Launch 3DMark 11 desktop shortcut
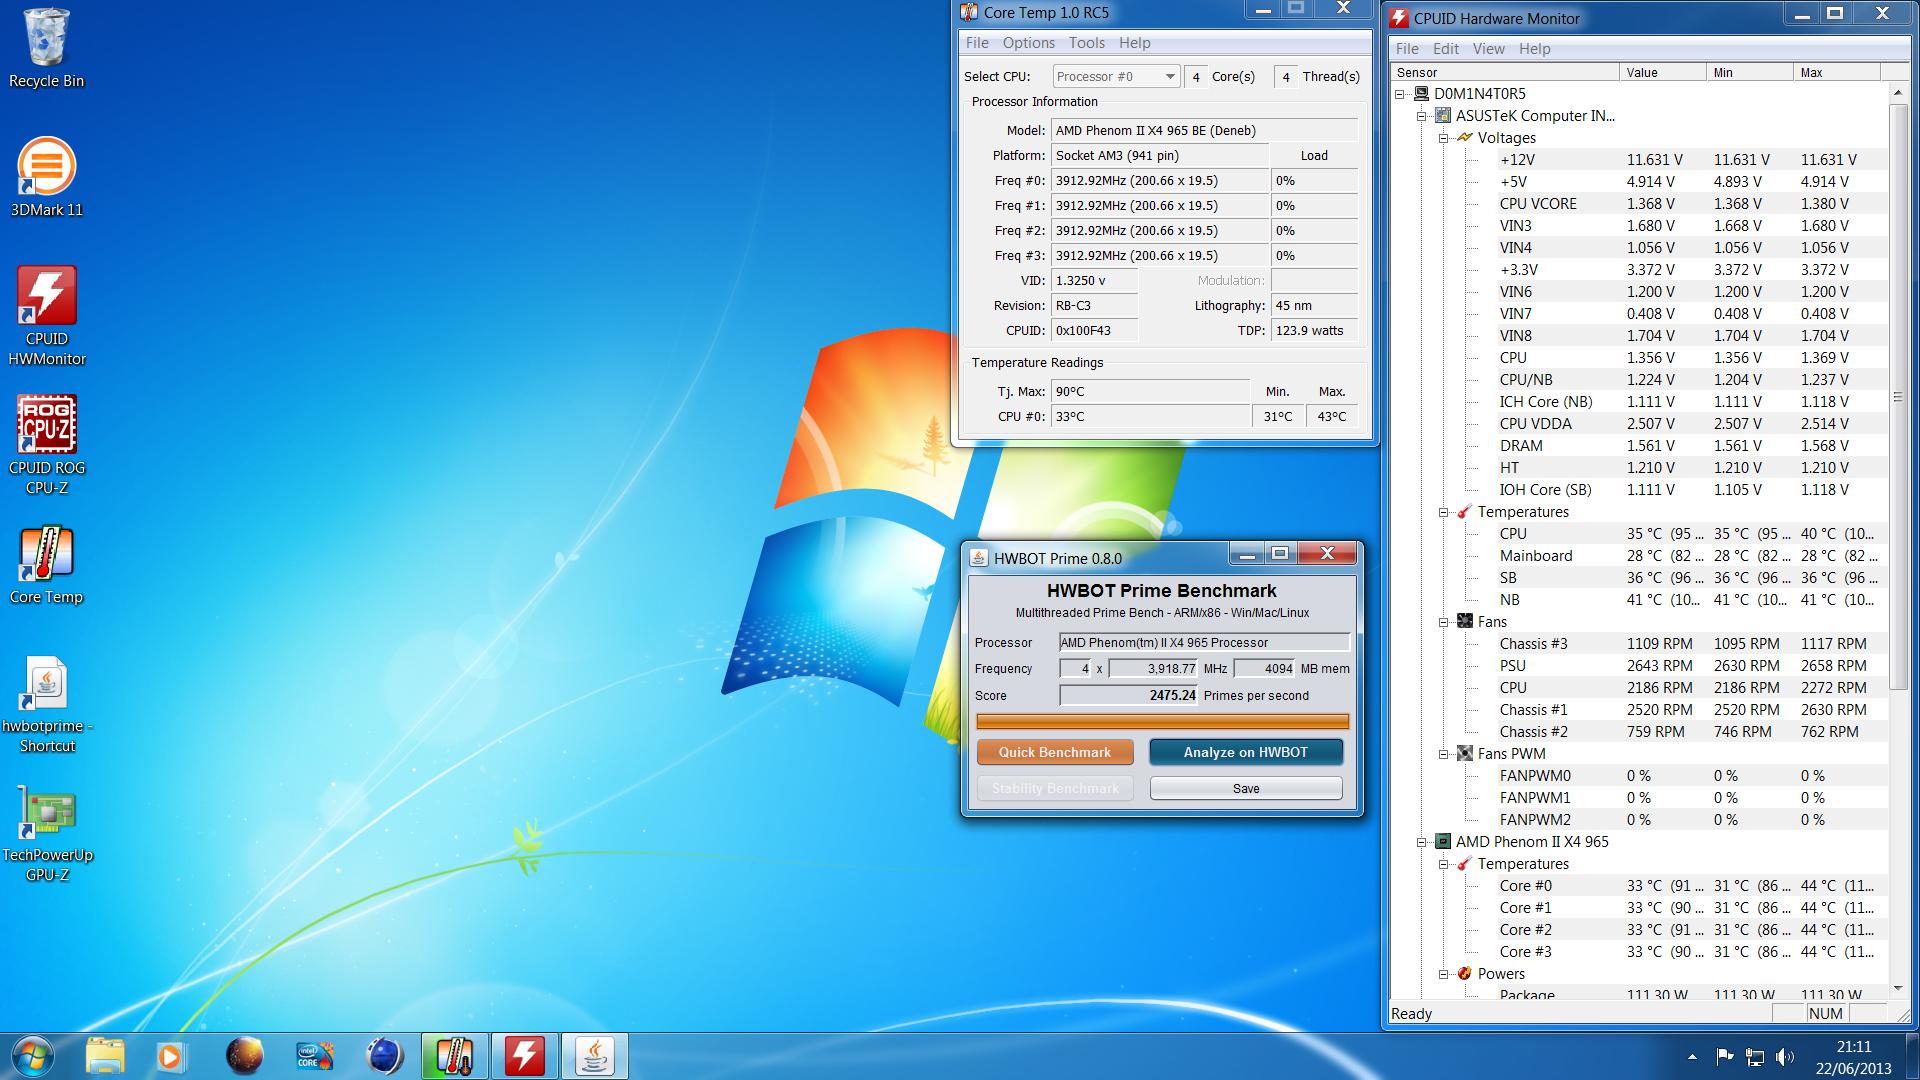 coord(46,177)
